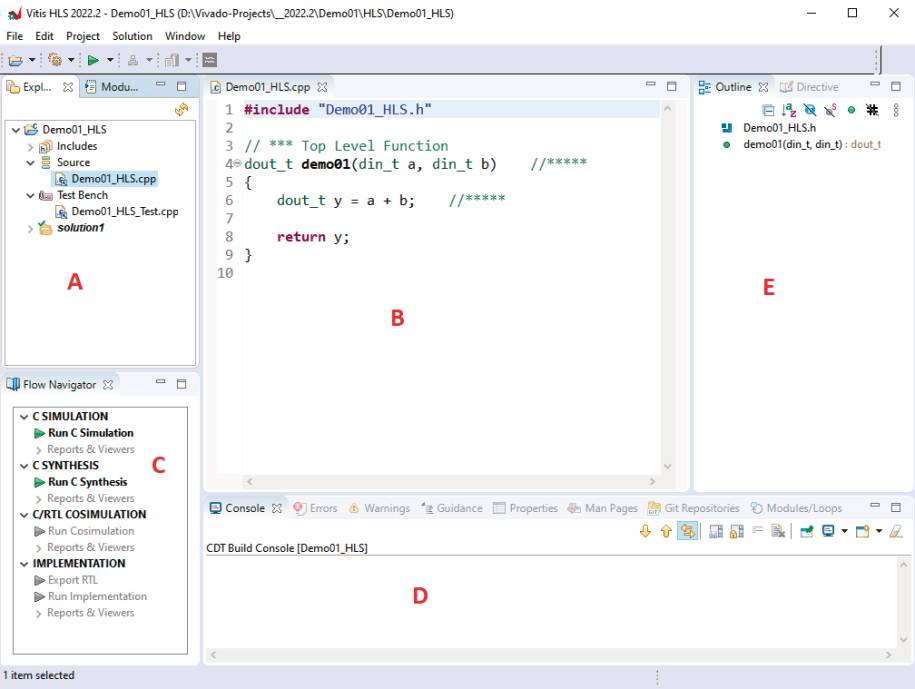Image resolution: width=915 pixels, height=689 pixels.
Task: Open the File menu
Action: pos(15,36)
